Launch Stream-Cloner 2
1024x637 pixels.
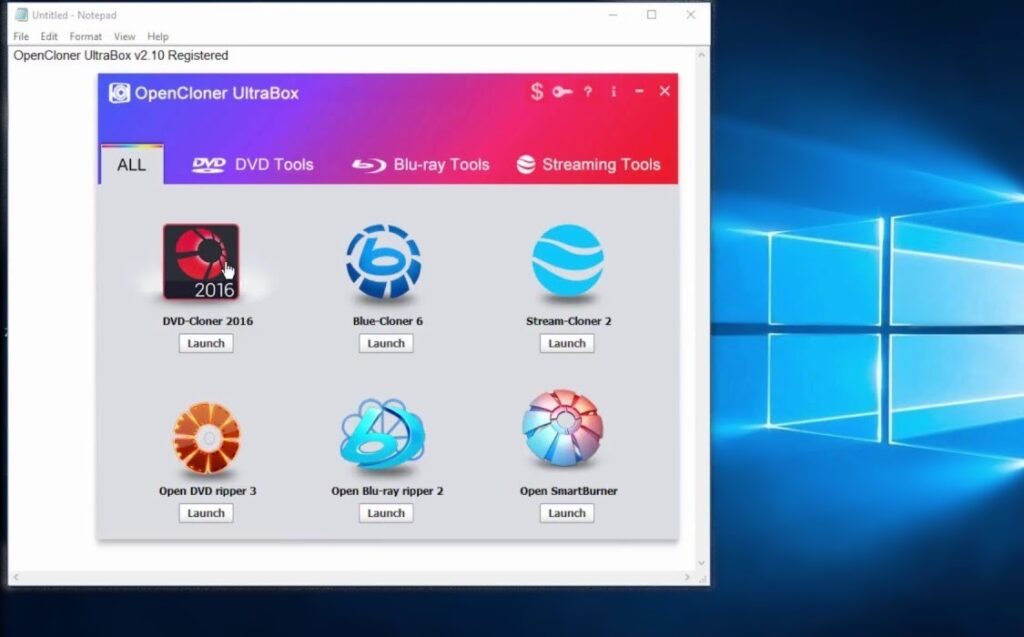tap(567, 343)
